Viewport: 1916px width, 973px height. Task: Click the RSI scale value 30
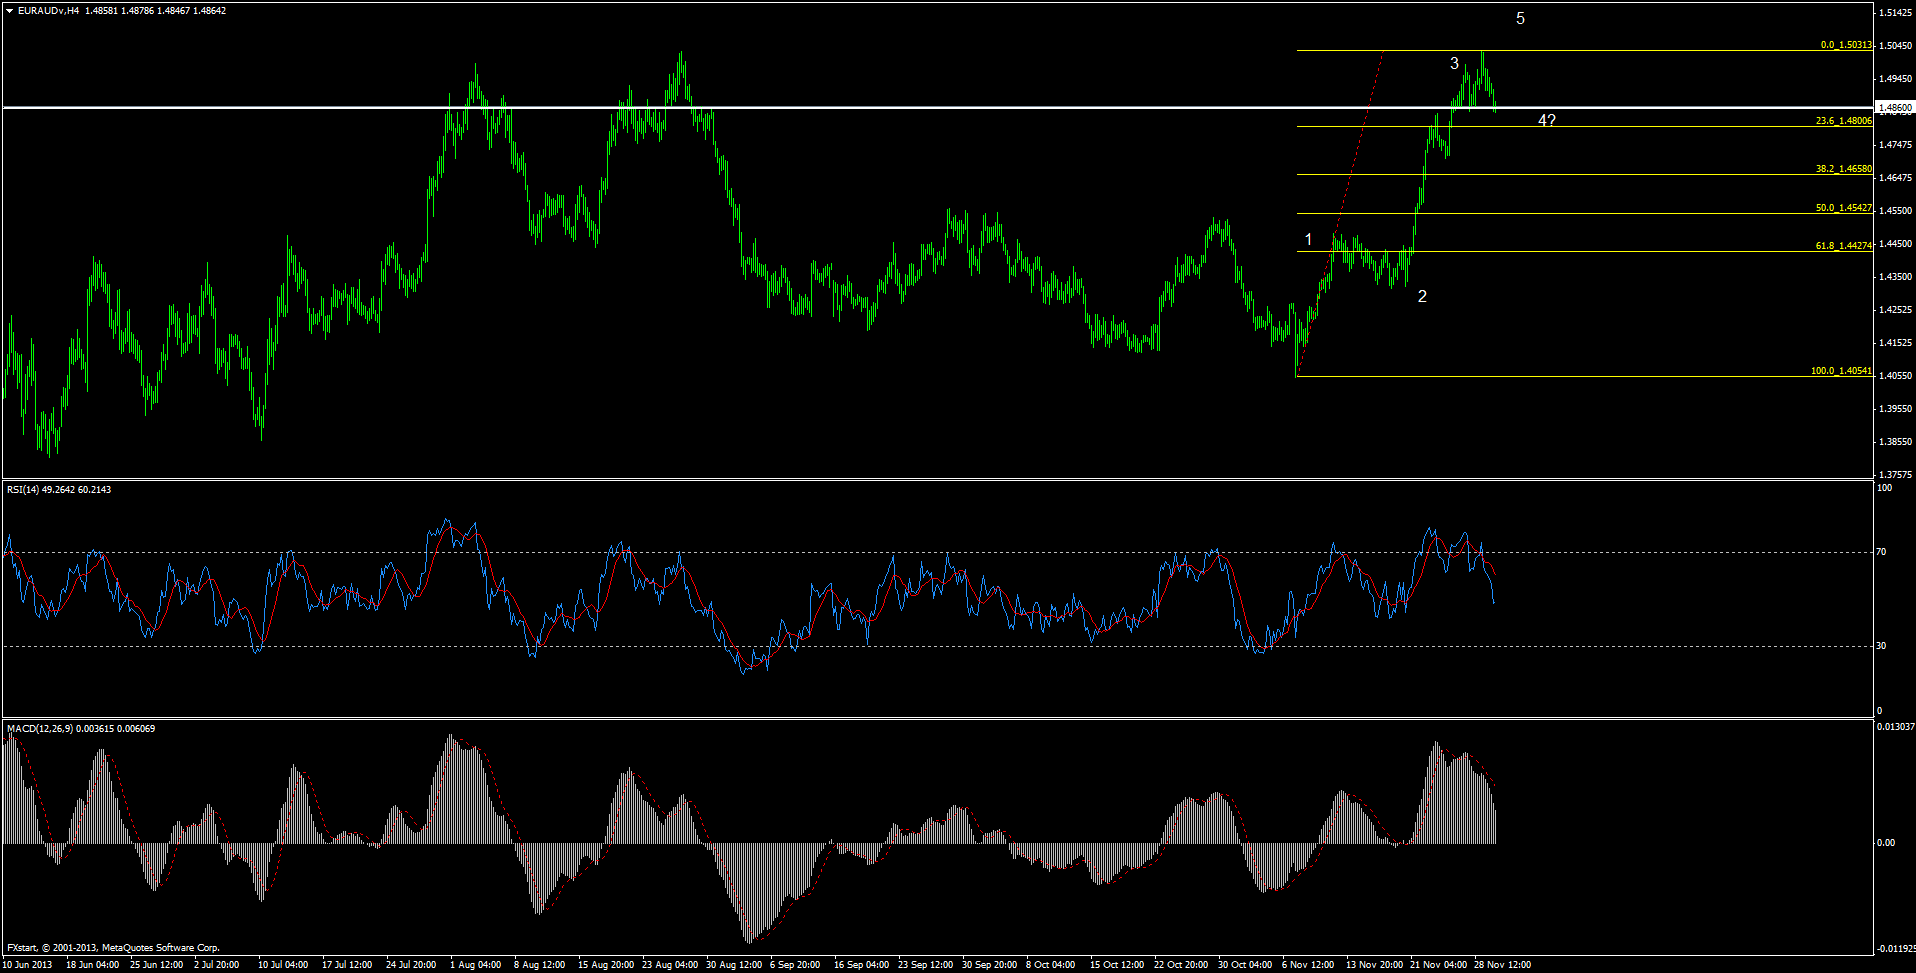(x=1882, y=646)
